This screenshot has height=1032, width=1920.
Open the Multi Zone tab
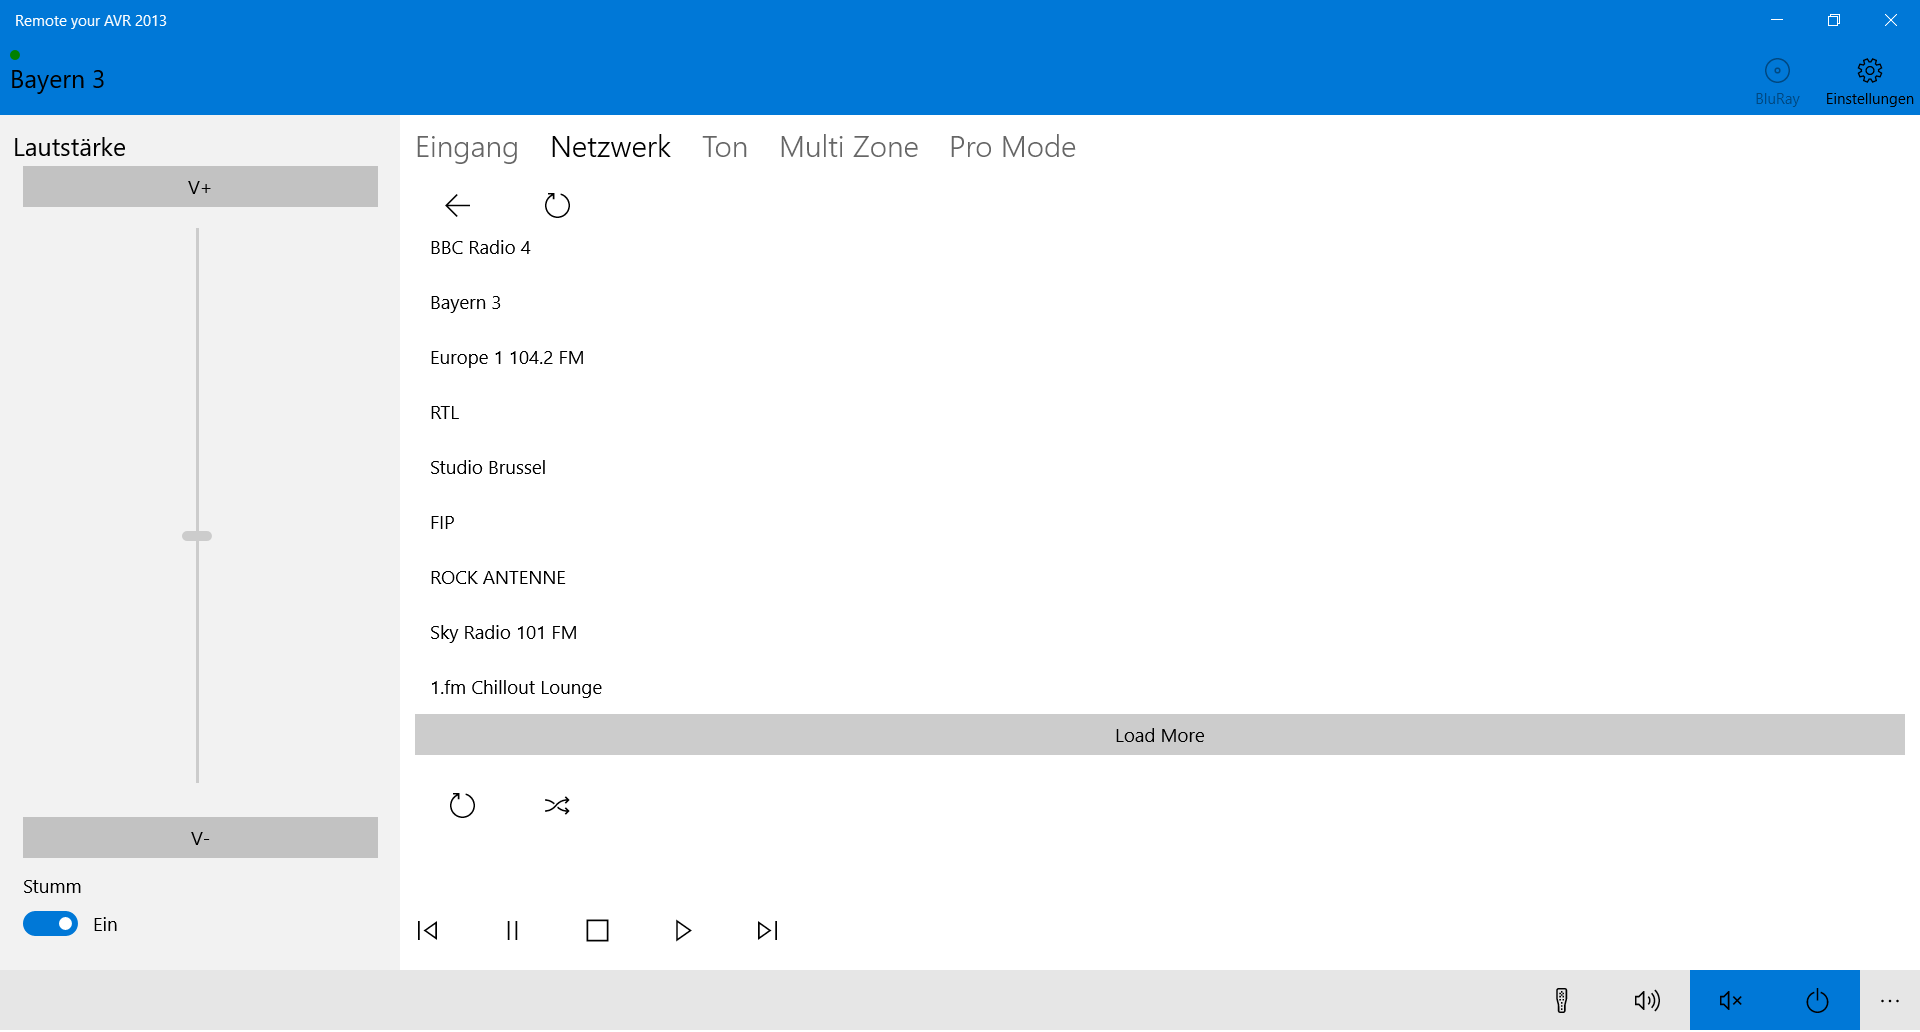849,148
